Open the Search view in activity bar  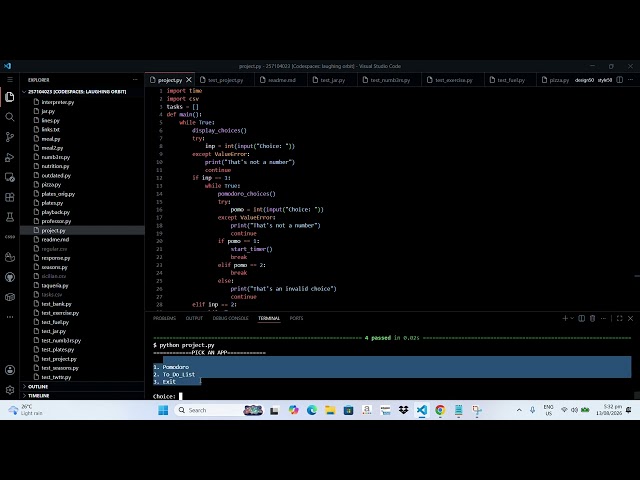click(x=10, y=117)
